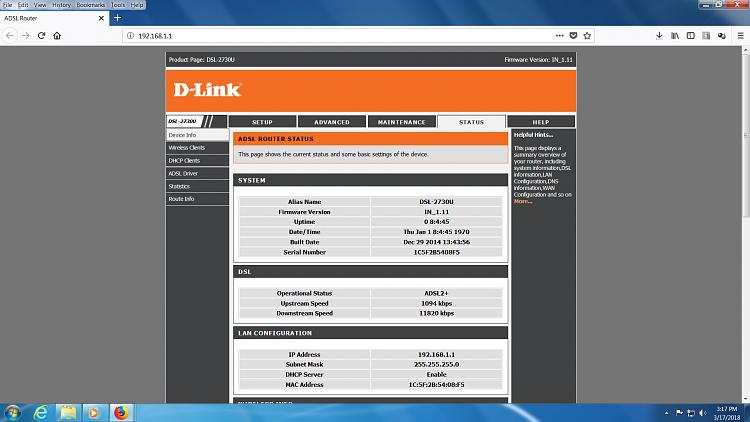The width and height of the screenshot is (750, 422).
Task: Click the volume speaker tray icon
Action: point(703,413)
